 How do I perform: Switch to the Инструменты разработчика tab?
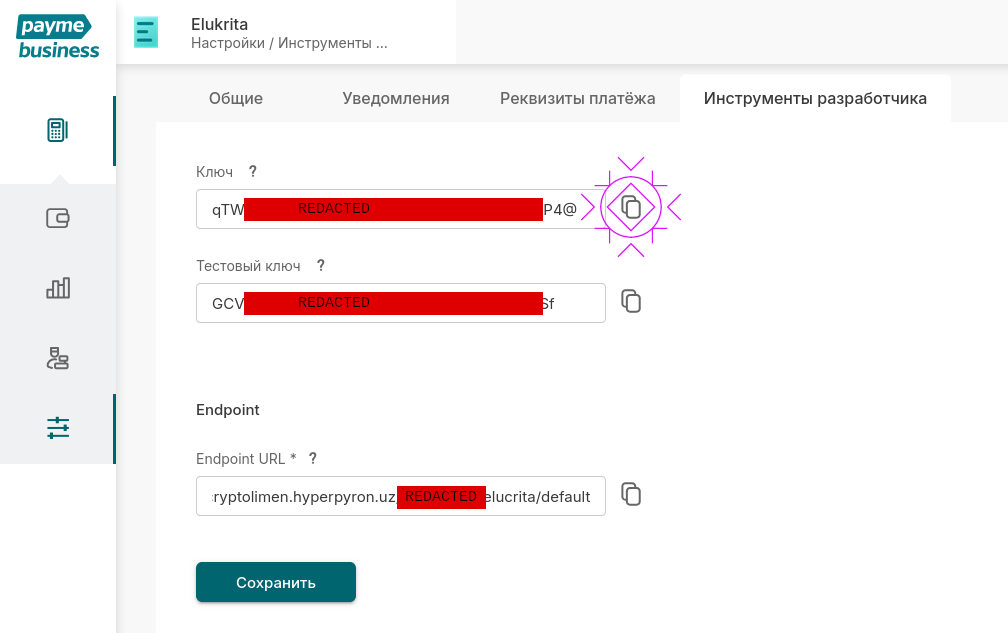(x=814, y=97)
